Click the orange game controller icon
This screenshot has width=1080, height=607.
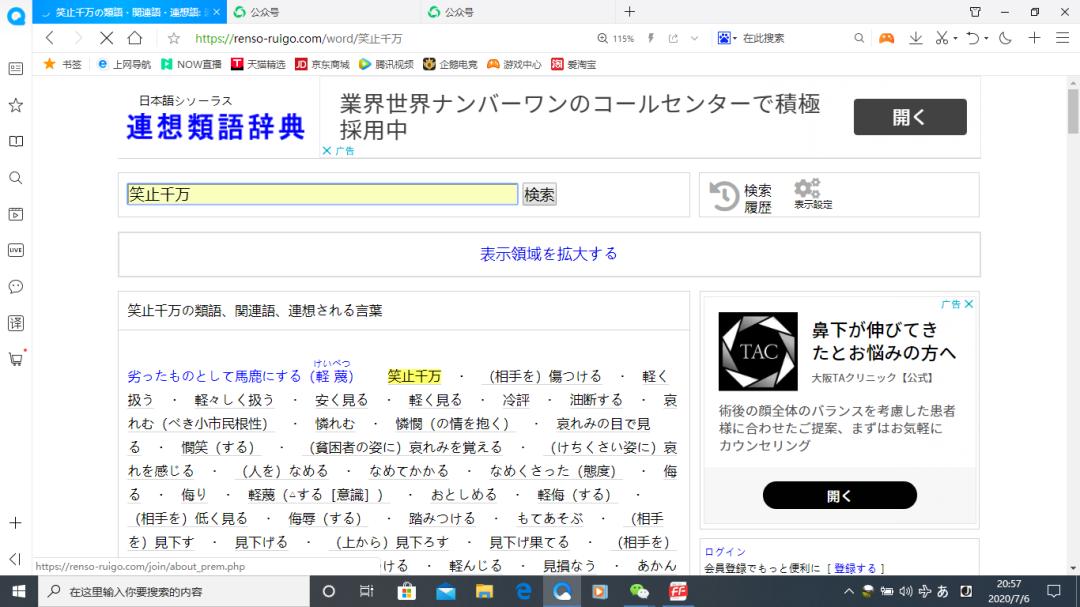[886, 38]
